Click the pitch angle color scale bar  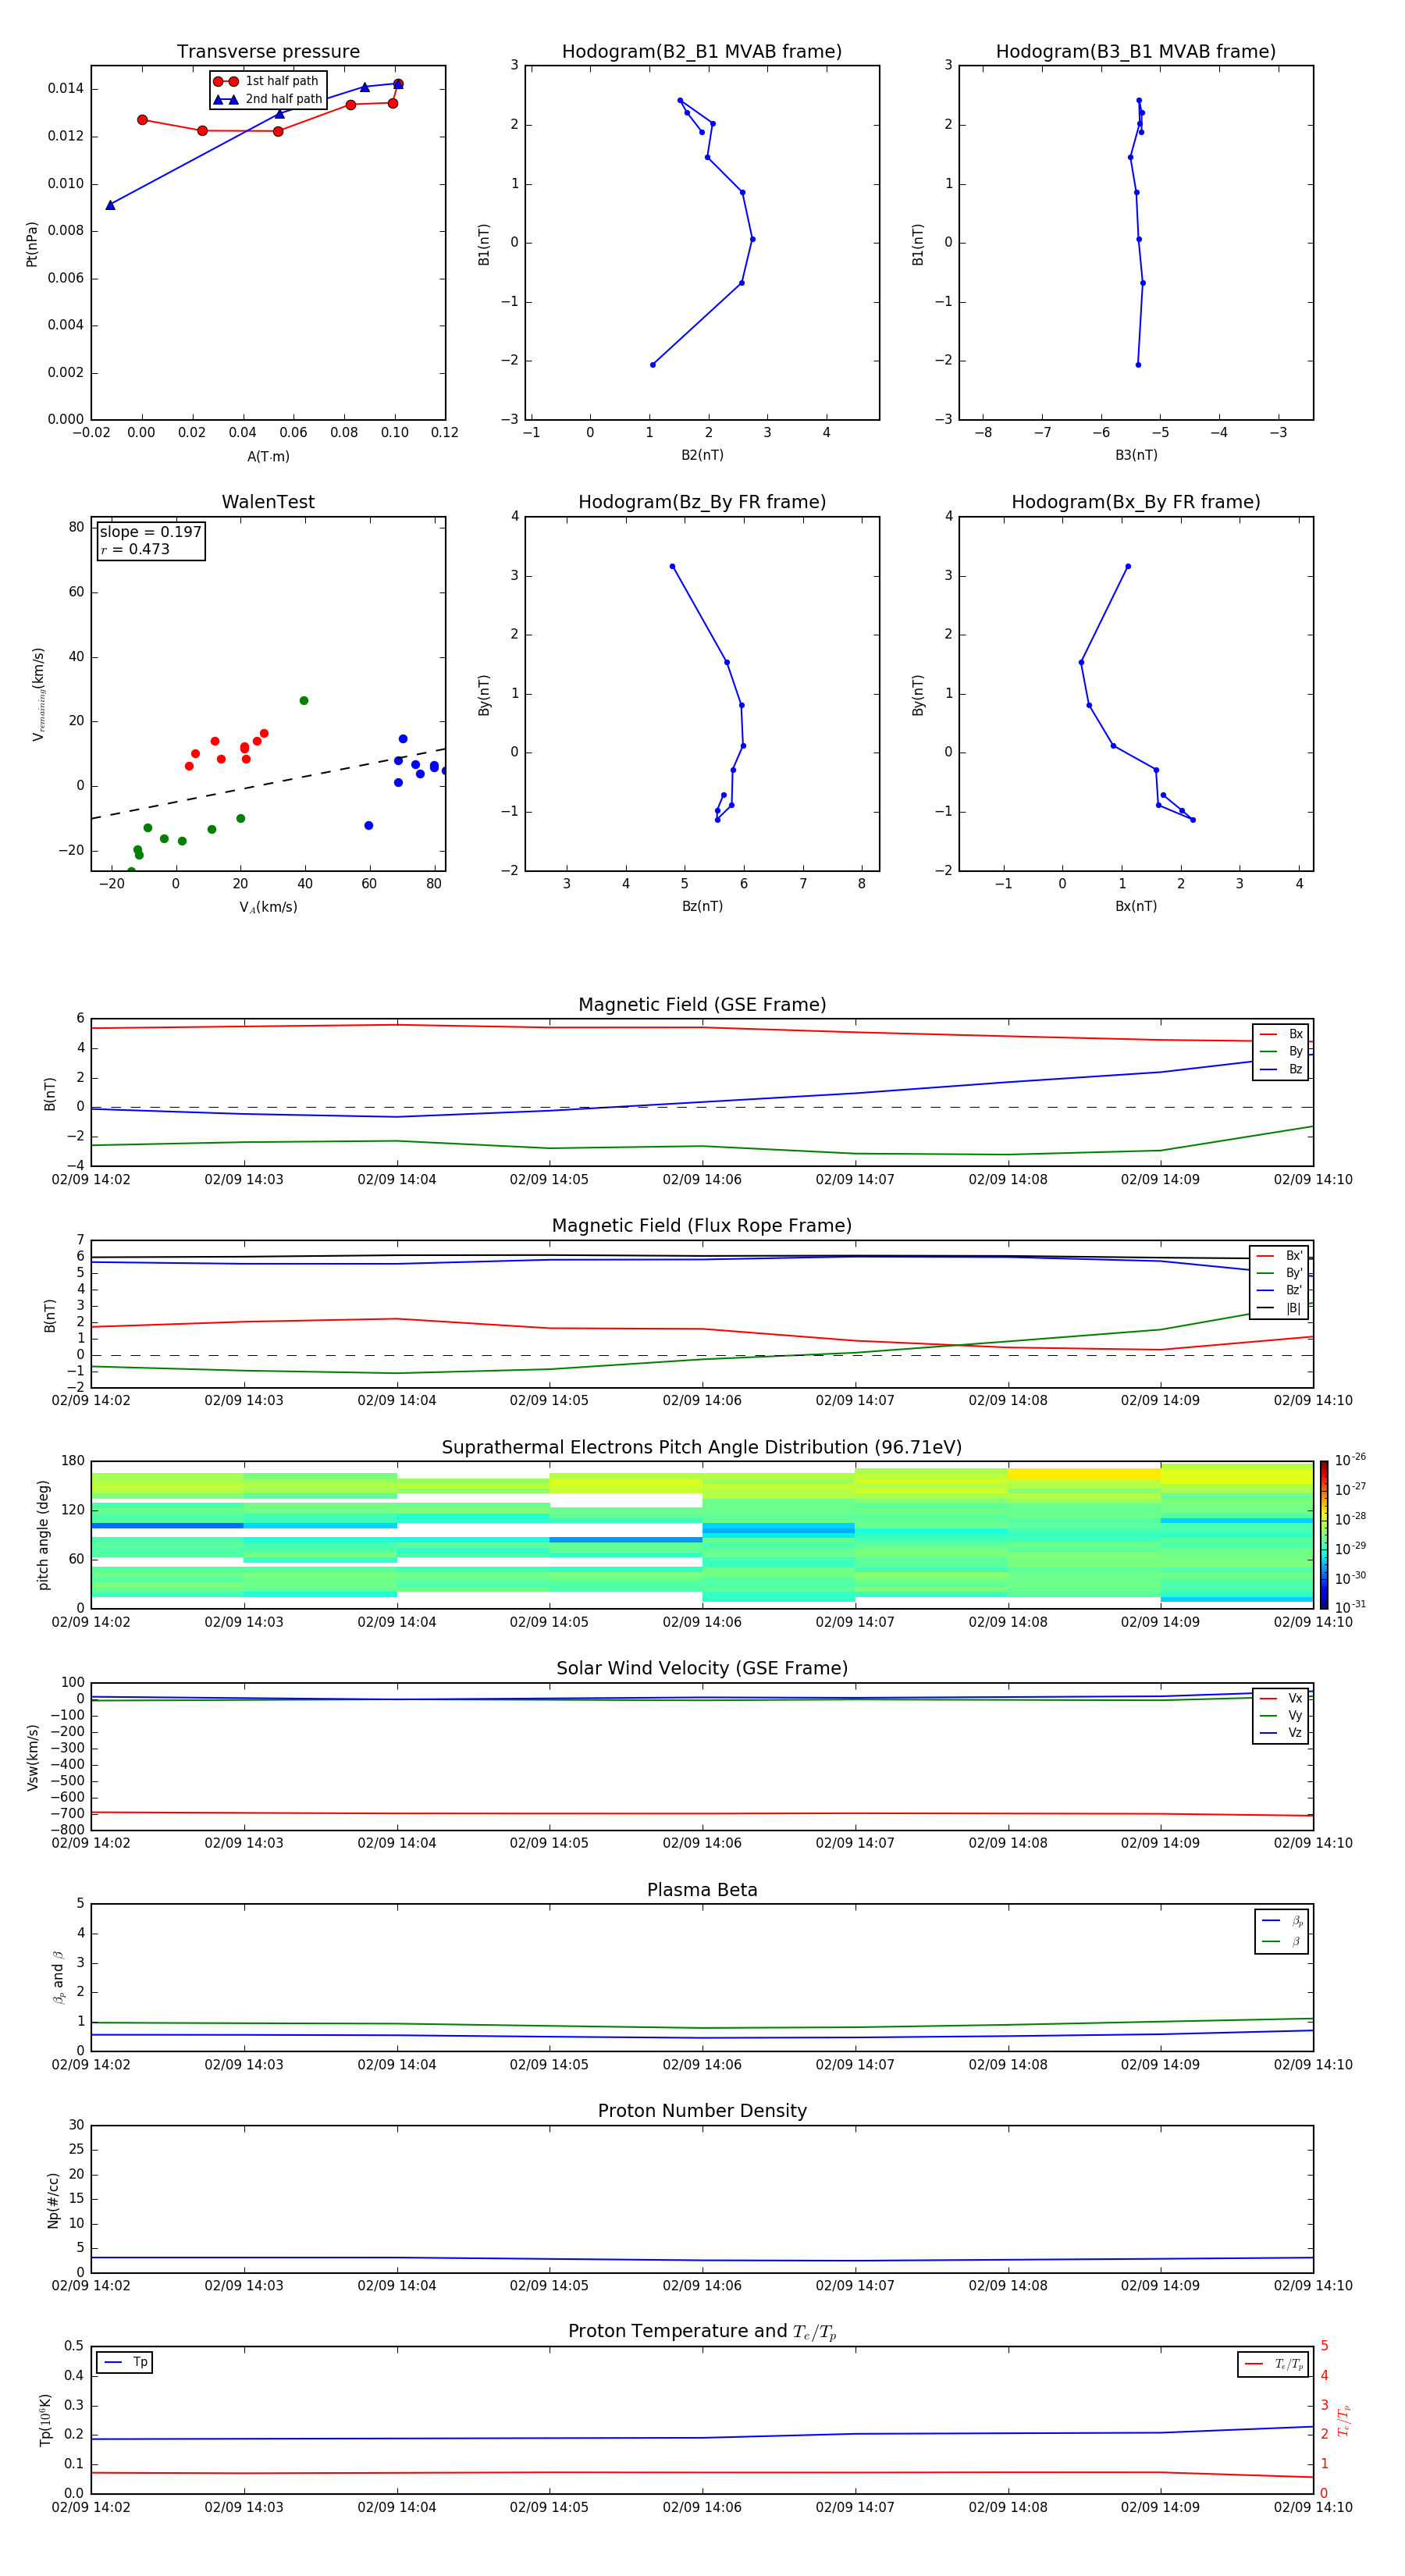[x=1324, y=1534]
